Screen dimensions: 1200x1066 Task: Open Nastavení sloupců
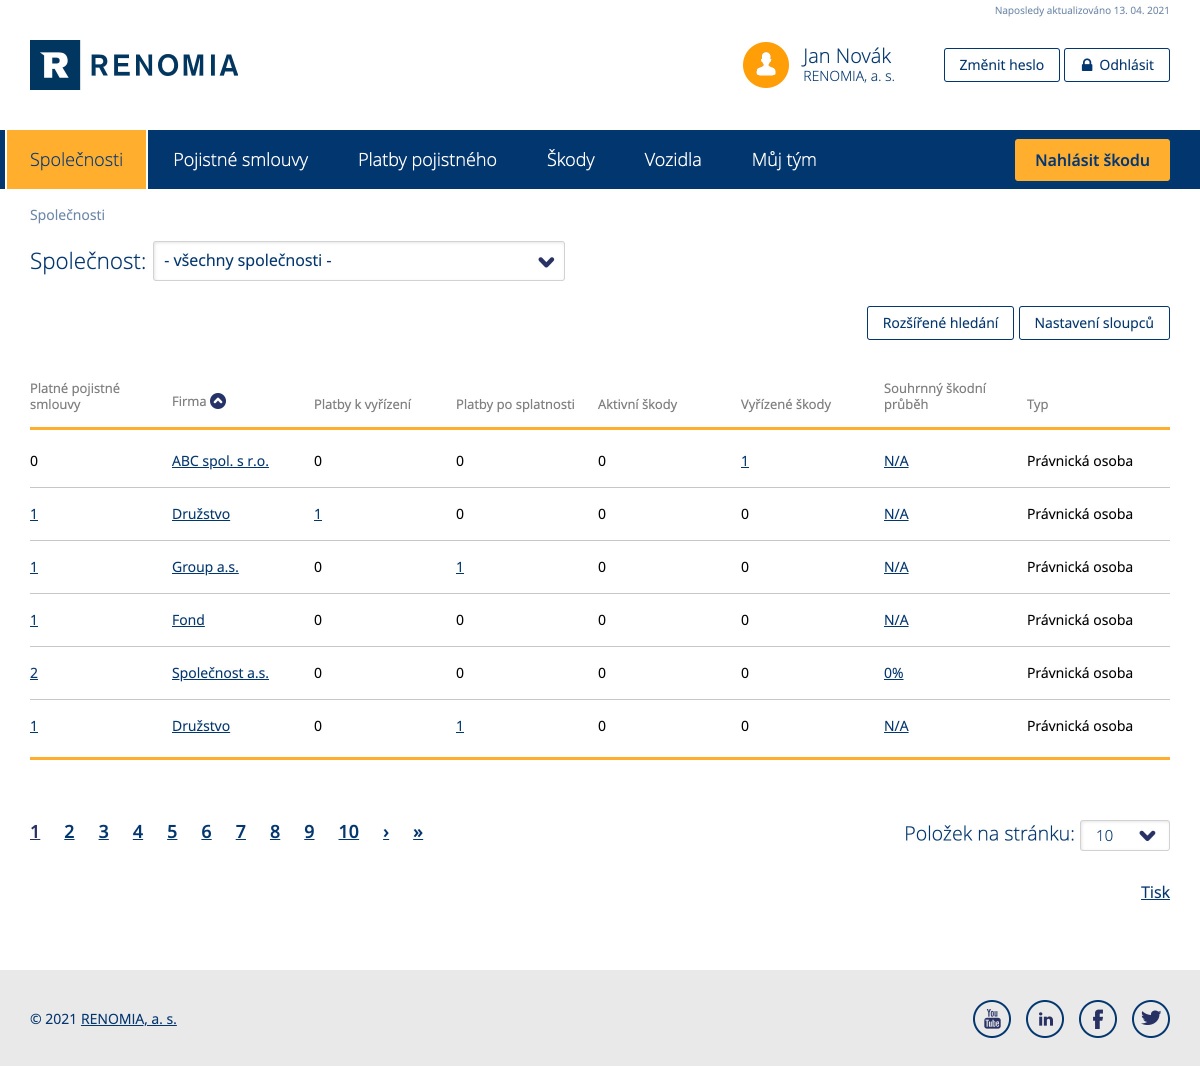pos(1094,323)
